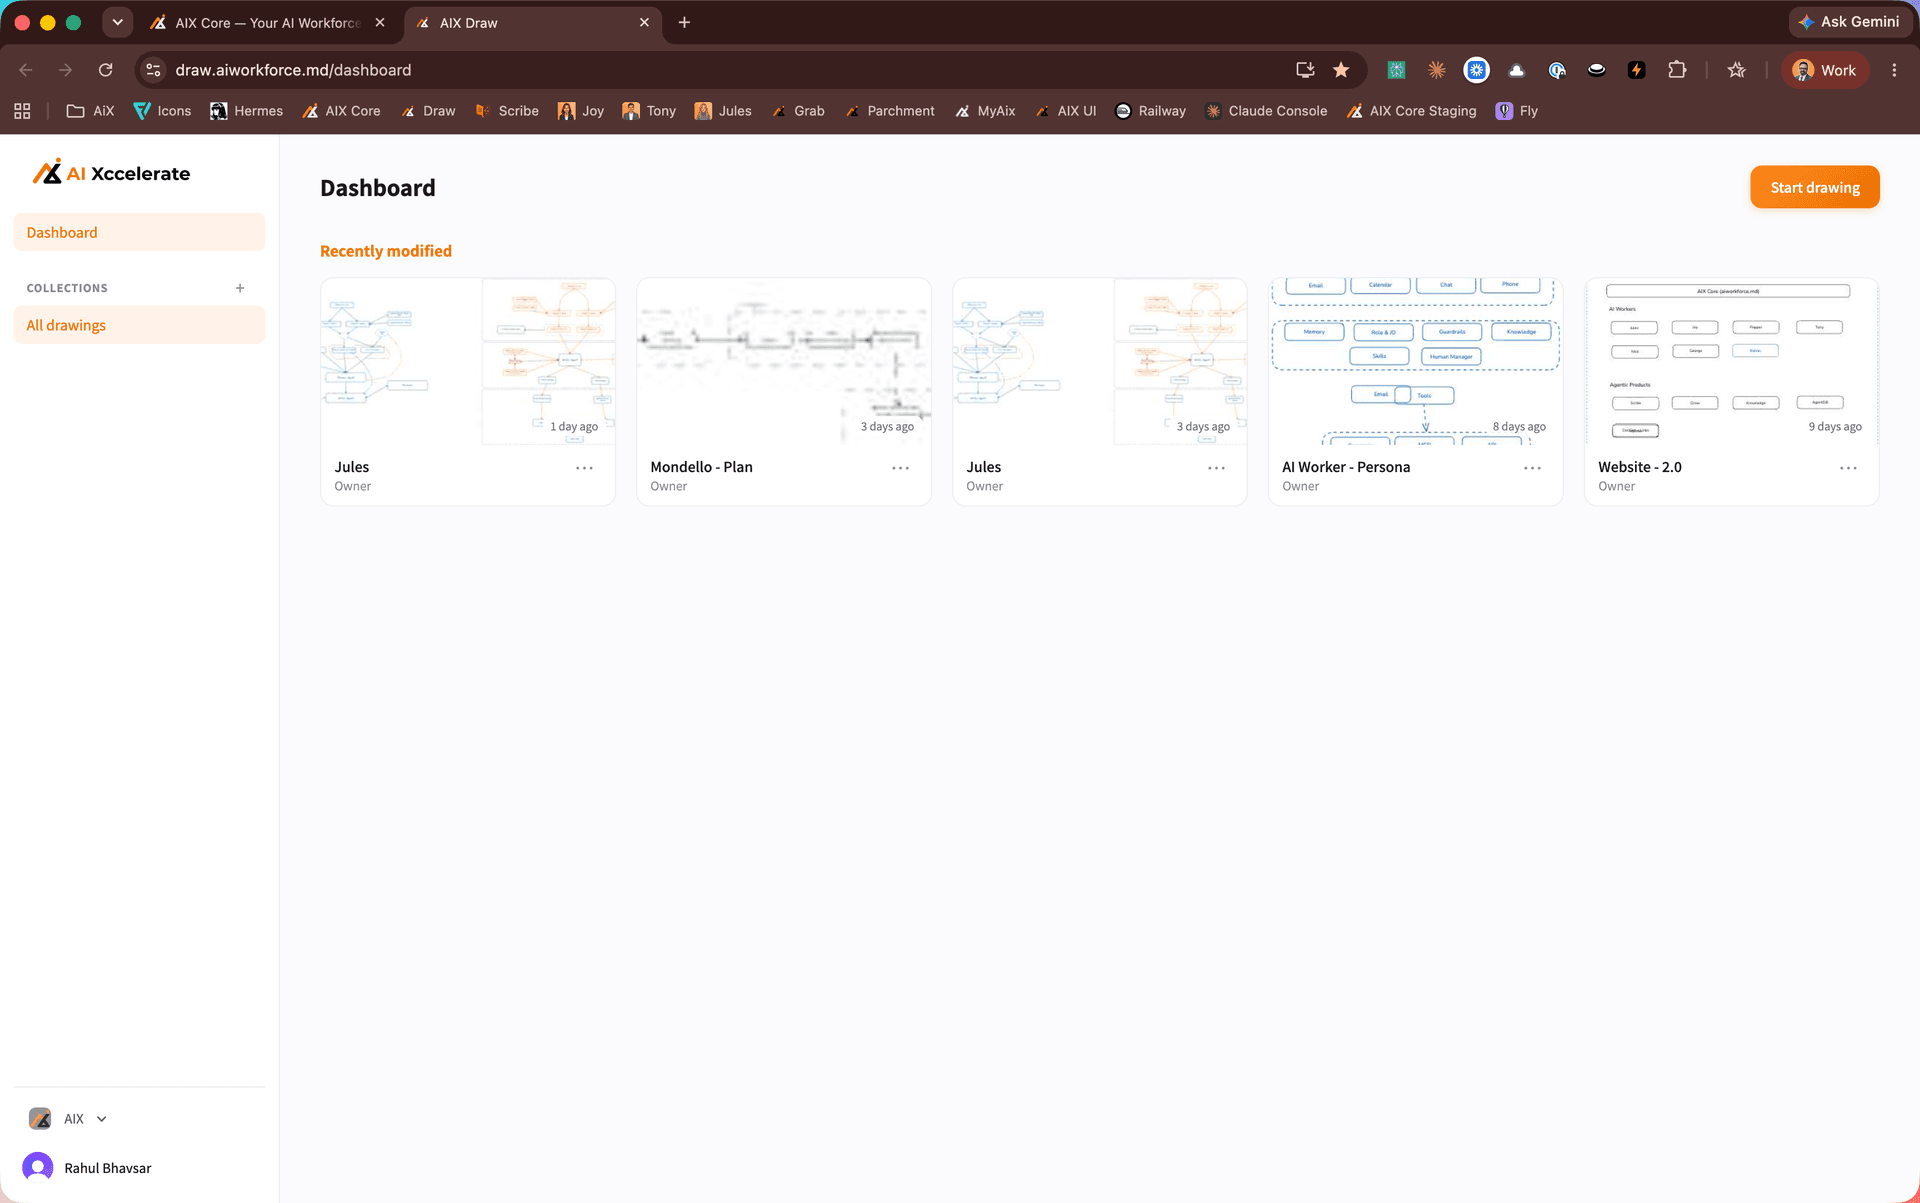Open the Extensions puzzle icon
1920x1203 pixels.
1677,70
